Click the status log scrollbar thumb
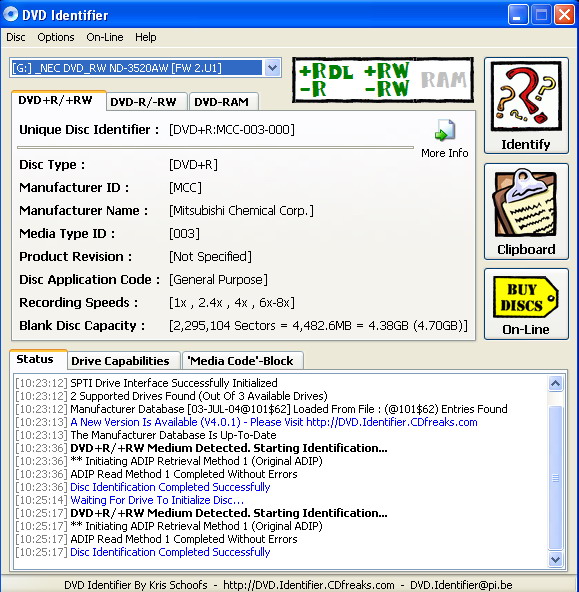Viewport: 579px width, 592px height. 556,478
